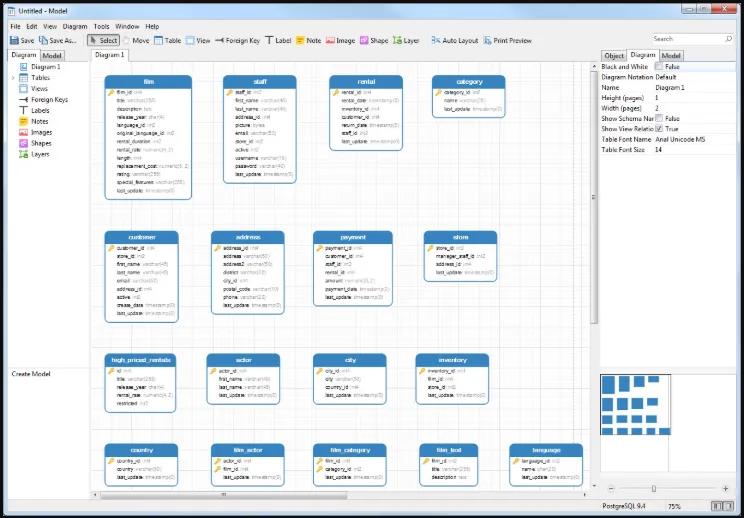This screenshot has width=744, height=518.
Task: Select the Layer tool
Action: pyautogui.click(x=406, y=40)
